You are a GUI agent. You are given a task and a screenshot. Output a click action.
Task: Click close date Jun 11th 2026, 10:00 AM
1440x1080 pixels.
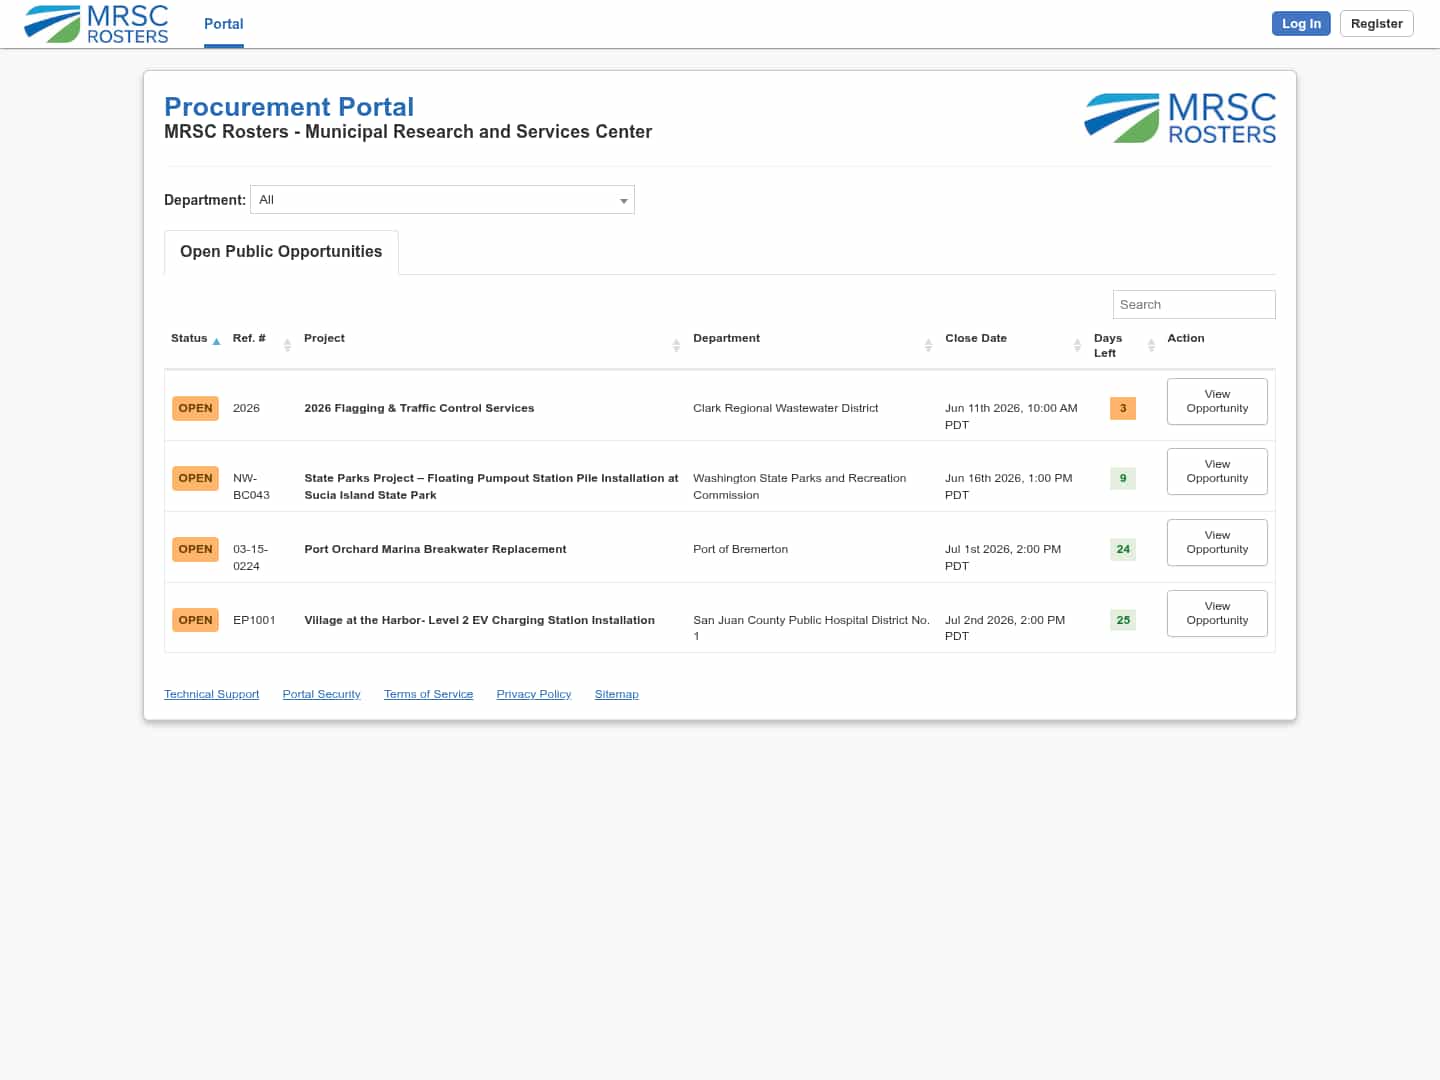tap(1011, 416)
